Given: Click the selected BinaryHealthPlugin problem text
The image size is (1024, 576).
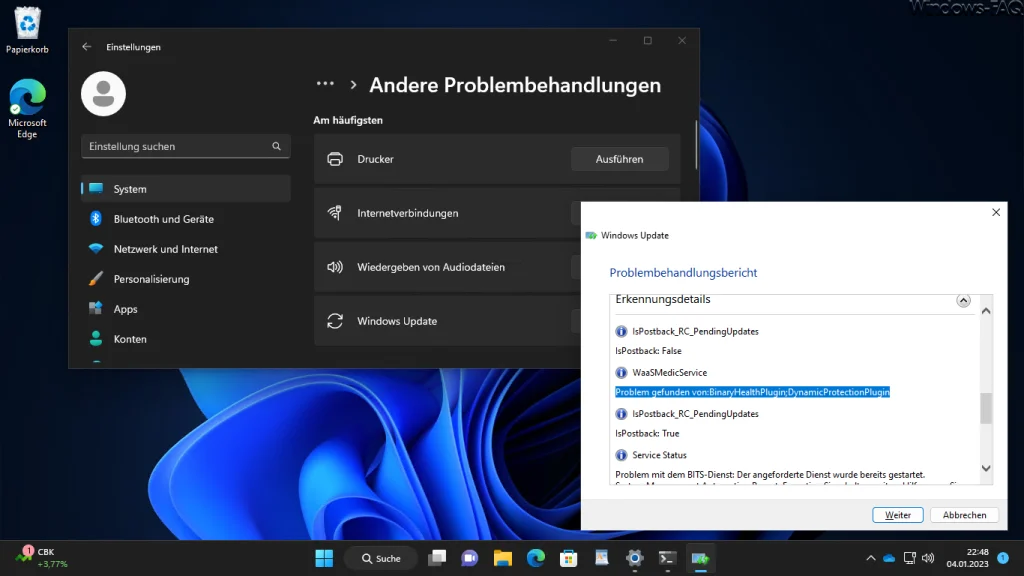Looking at the screenshot, I should [x=752, y=392].
